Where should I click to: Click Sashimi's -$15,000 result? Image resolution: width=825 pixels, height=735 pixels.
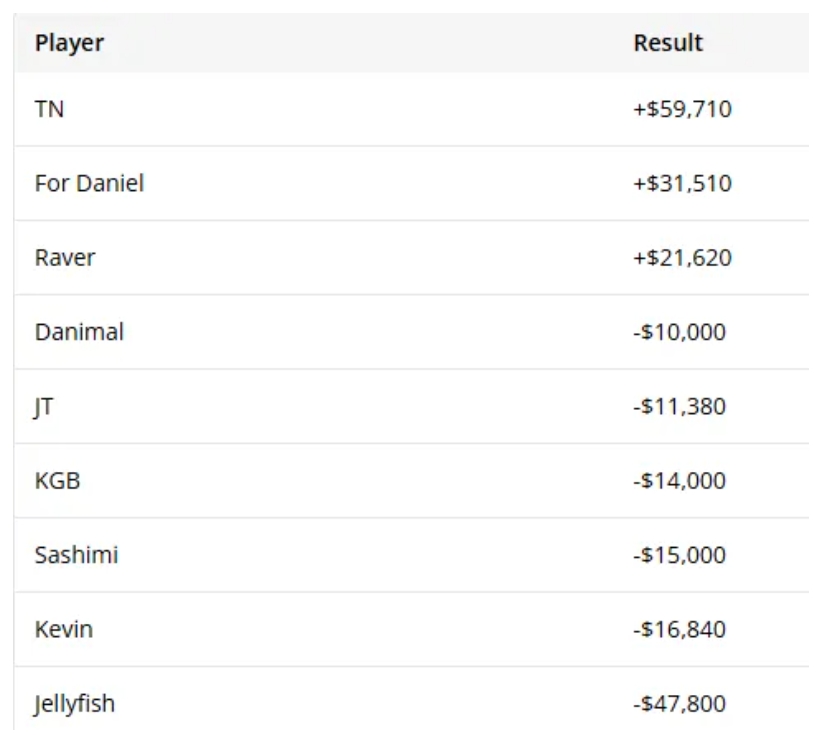(x=679, y=555)
